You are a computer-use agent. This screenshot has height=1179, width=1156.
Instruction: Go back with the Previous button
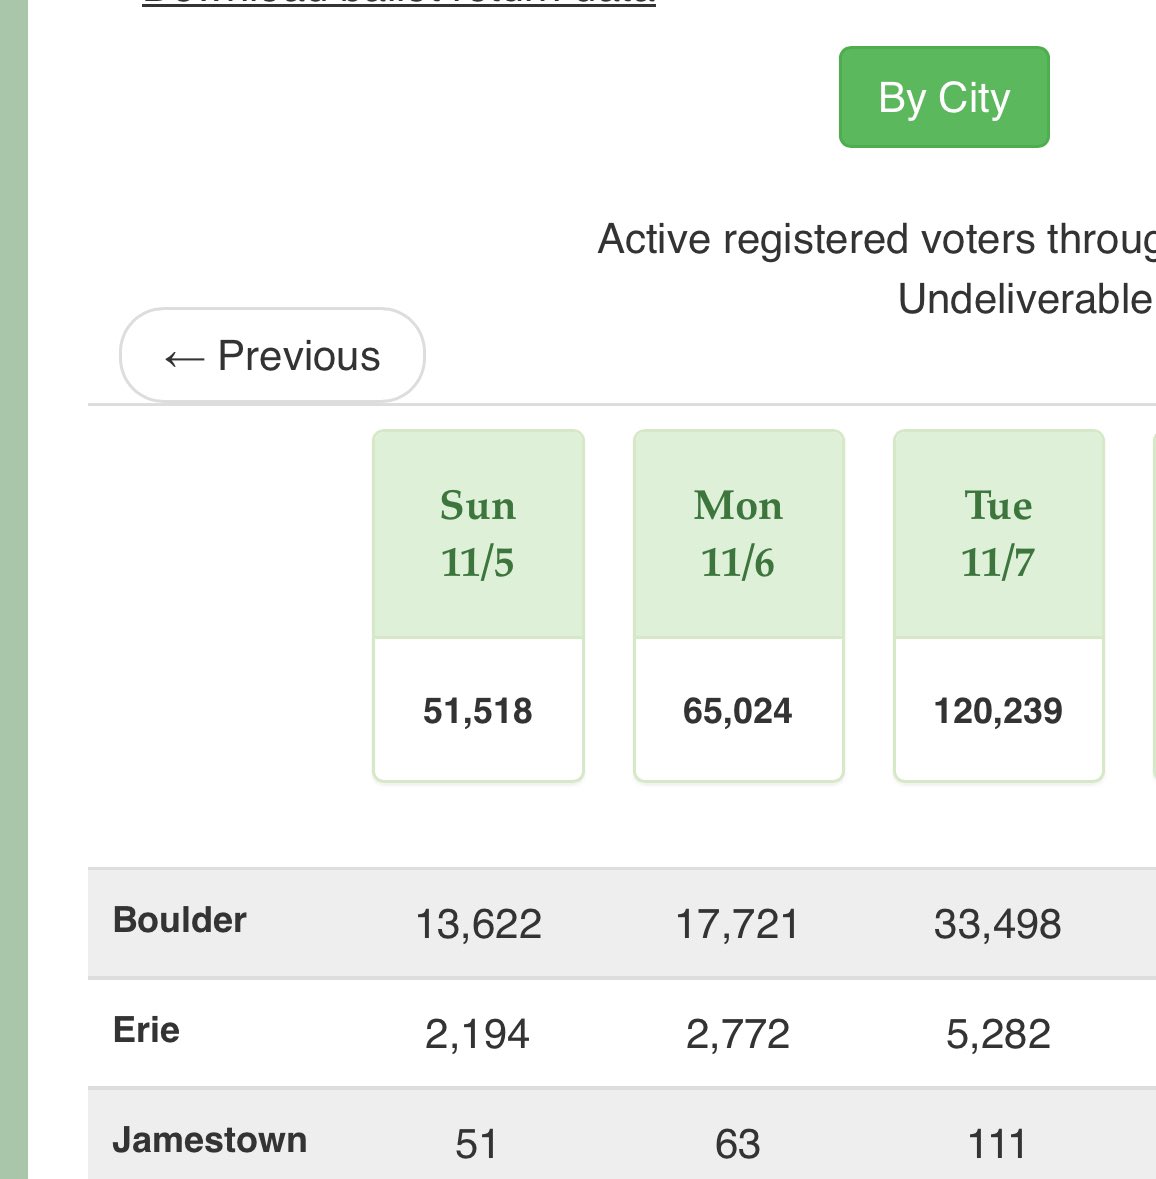click(x=272, y=355)
